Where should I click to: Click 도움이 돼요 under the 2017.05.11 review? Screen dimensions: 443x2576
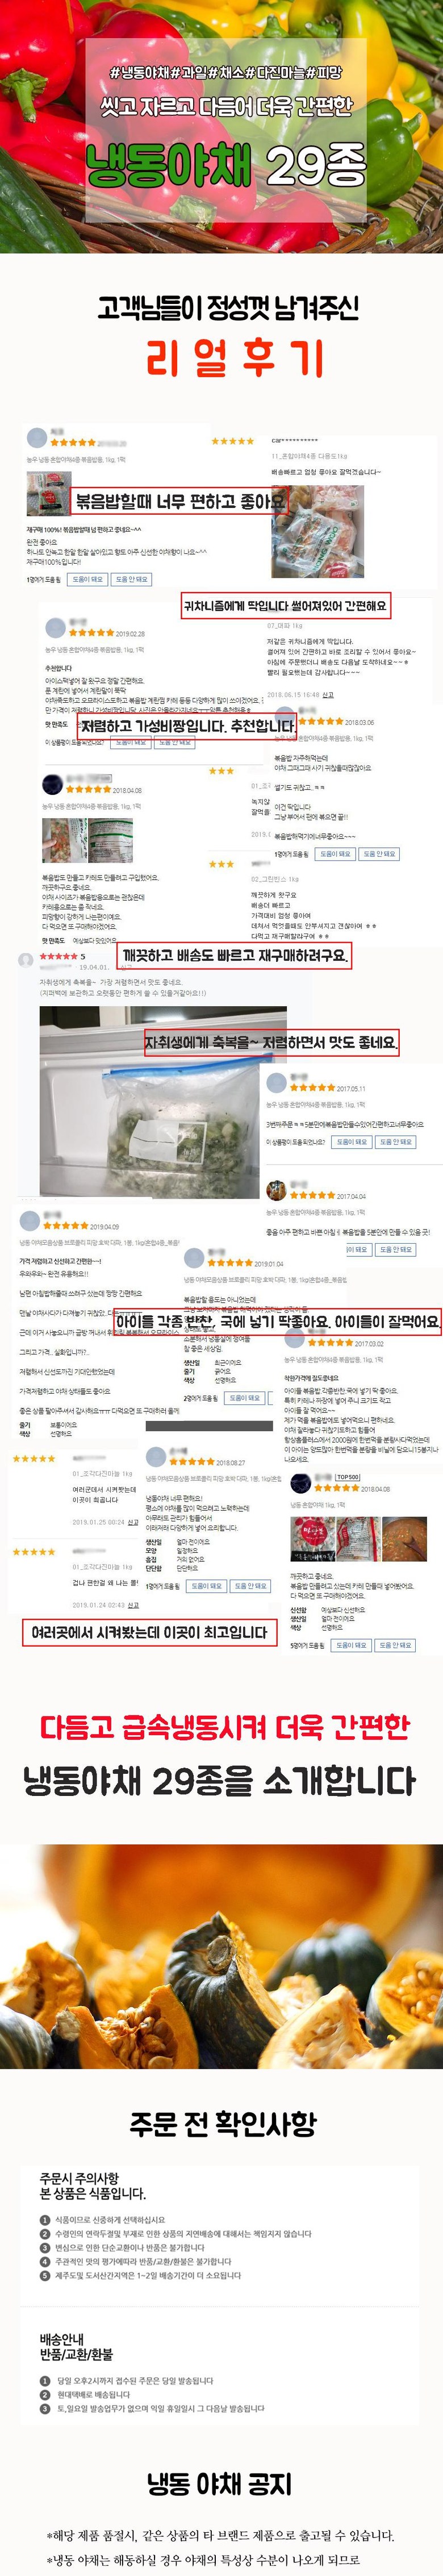[351, 1141]
